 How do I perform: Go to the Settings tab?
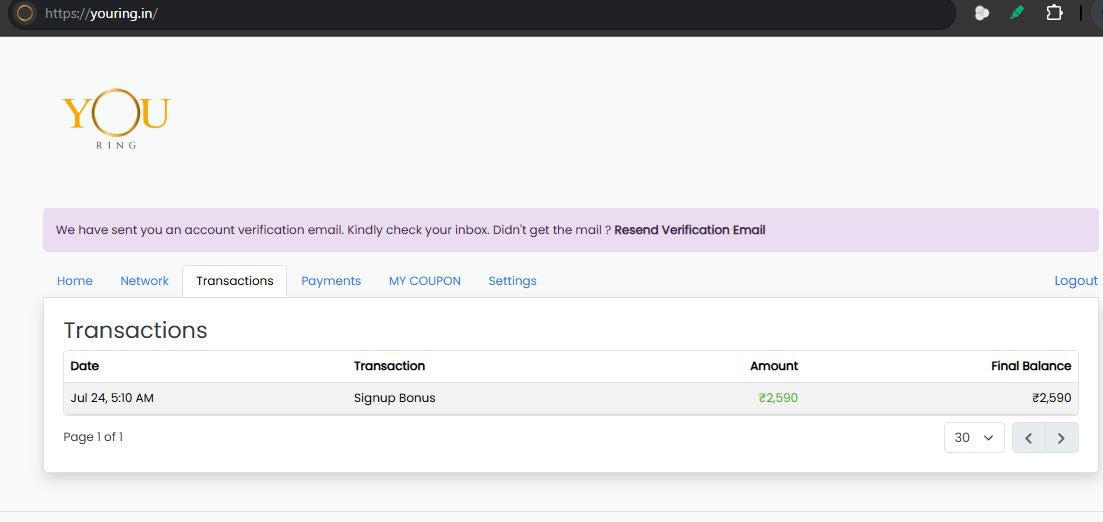(512, 281)
